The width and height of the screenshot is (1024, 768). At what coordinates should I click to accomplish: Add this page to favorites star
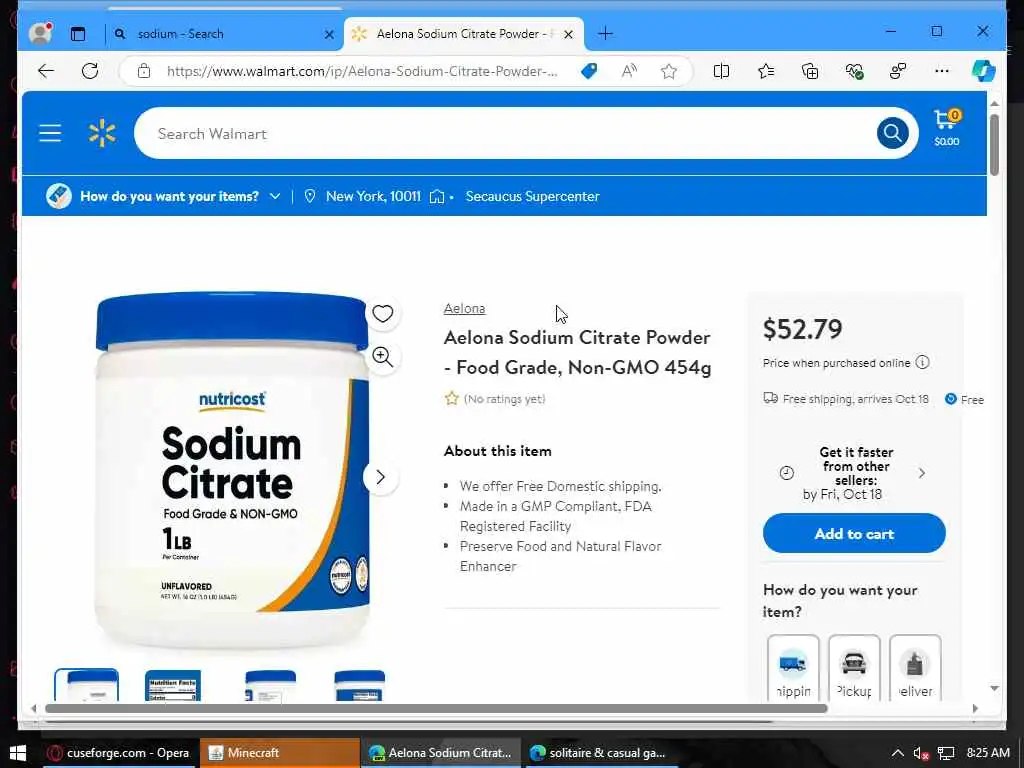pos(669,71)
